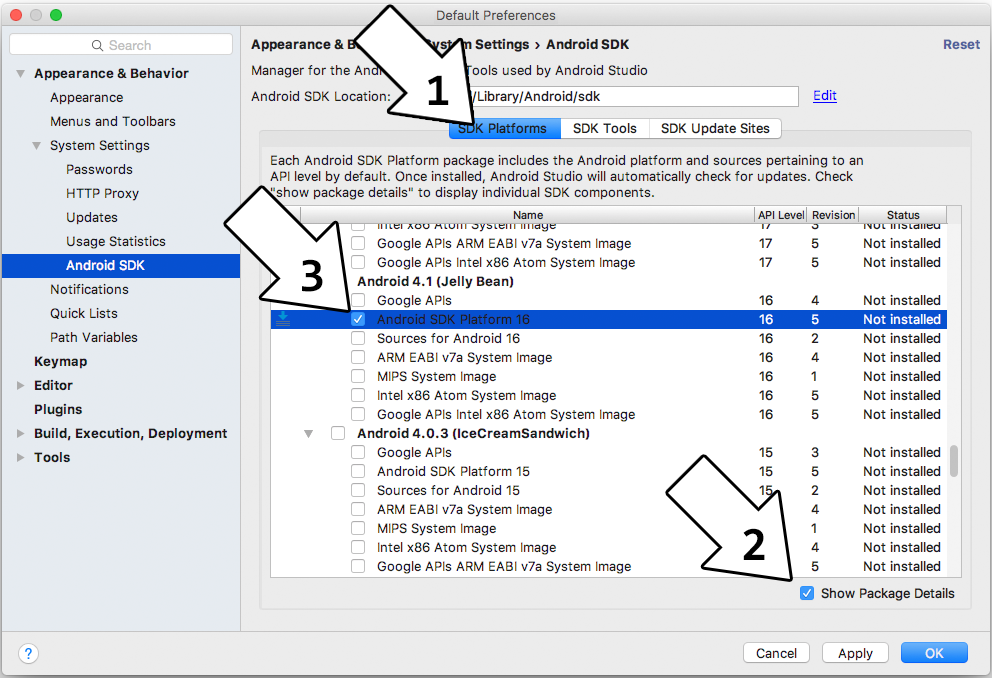Select Menus and Toolbars in sidebar
The width and height of the screenshot is (992, 678).
pos(113,121)
